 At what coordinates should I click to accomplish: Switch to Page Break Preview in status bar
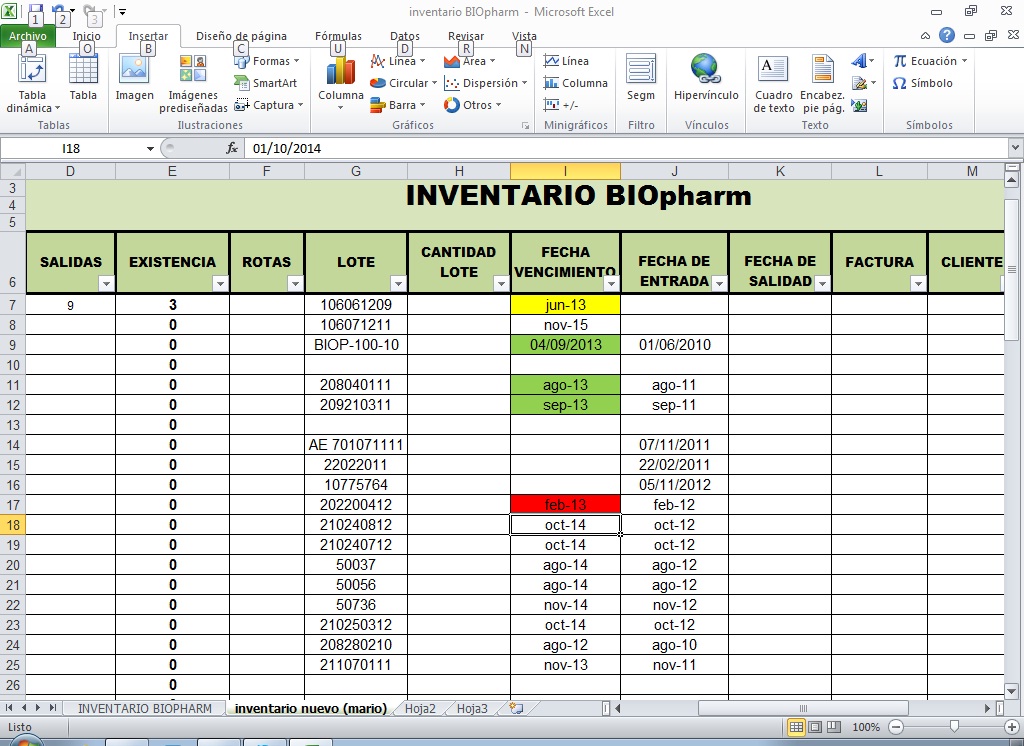coord(834,726)
